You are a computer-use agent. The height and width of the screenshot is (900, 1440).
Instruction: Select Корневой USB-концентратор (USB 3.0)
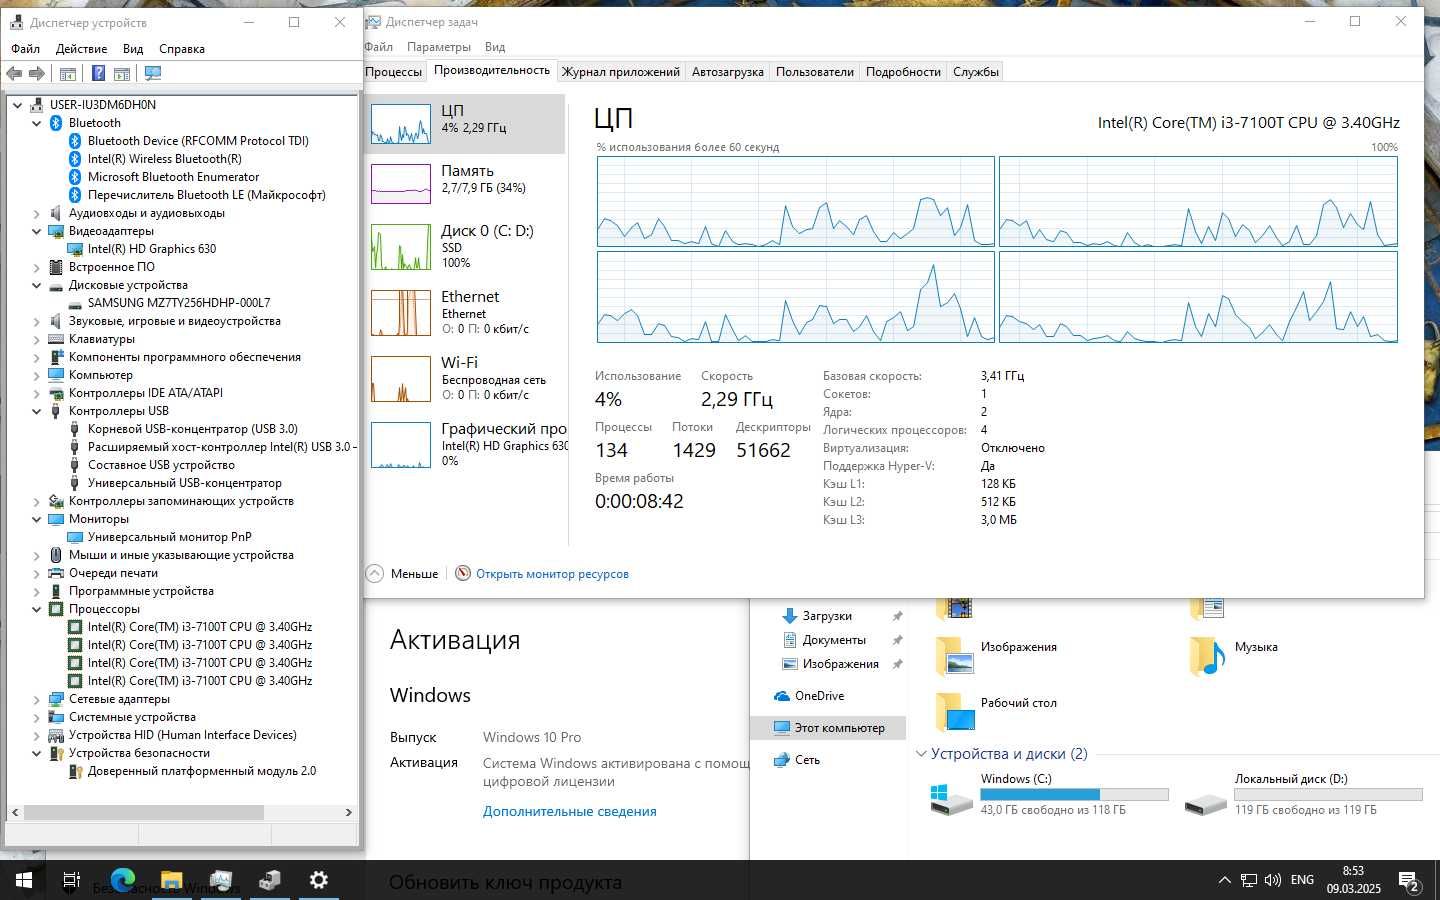pyautogui.click(x=192, y=429)
